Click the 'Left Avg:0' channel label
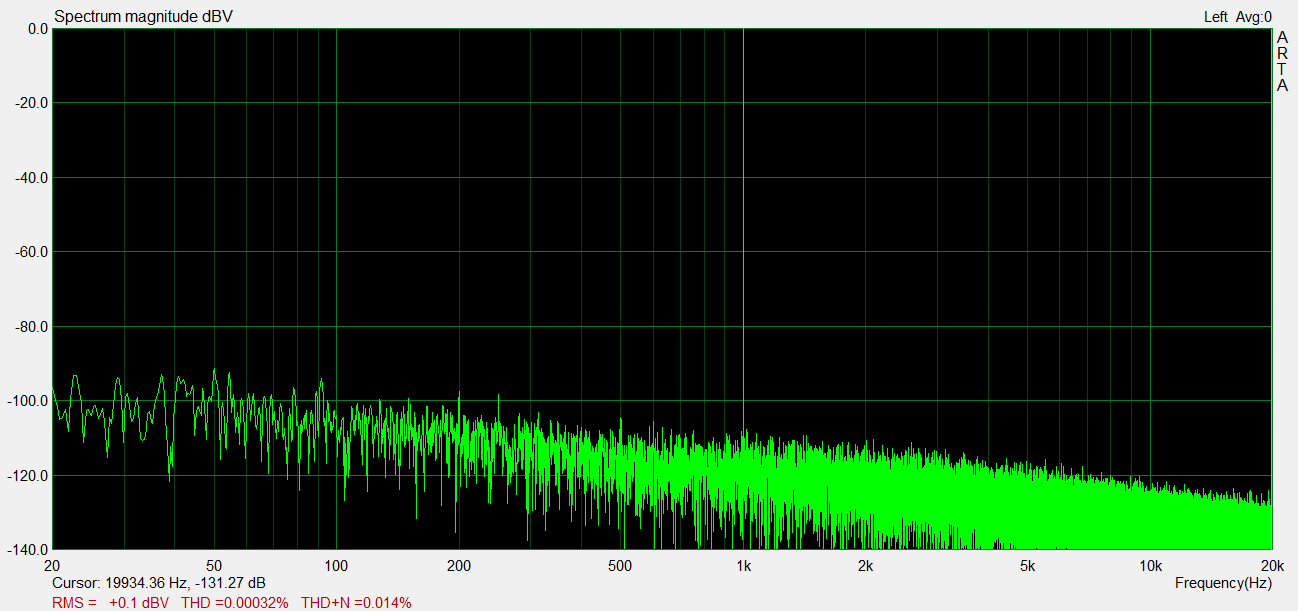Viewport: 1298px width, 611px height. click(x=1238, y=17)
